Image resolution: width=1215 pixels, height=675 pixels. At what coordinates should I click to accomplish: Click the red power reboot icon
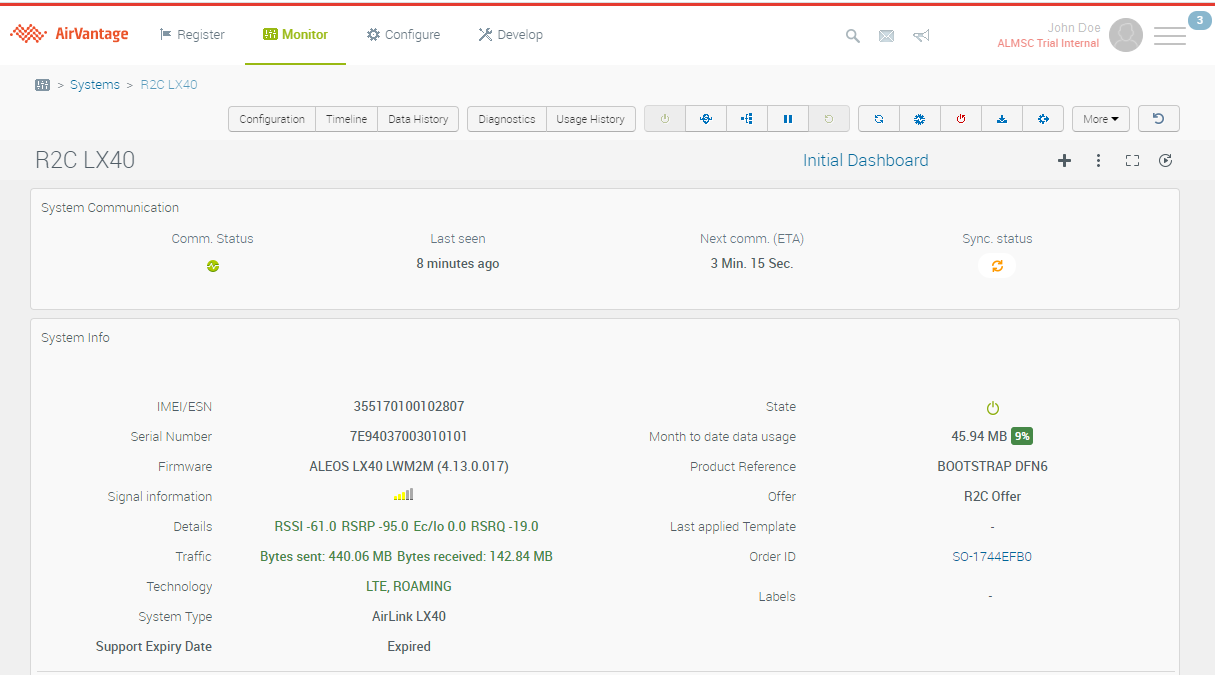click(x=961, y=119)
